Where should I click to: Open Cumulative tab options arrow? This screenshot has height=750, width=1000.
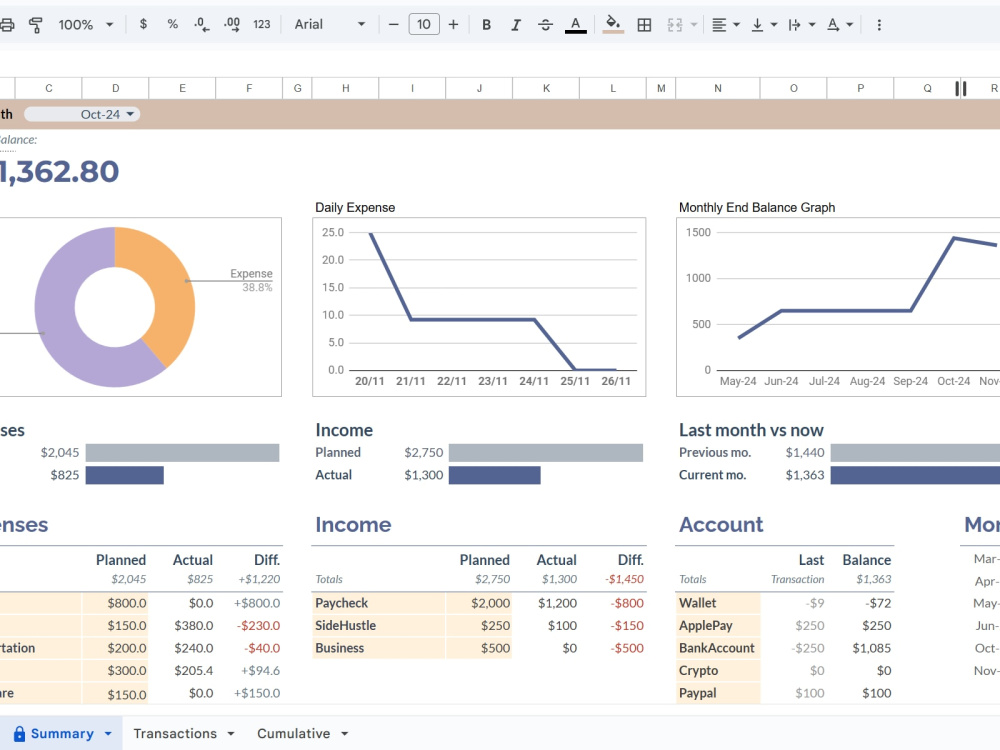(344, 734)
